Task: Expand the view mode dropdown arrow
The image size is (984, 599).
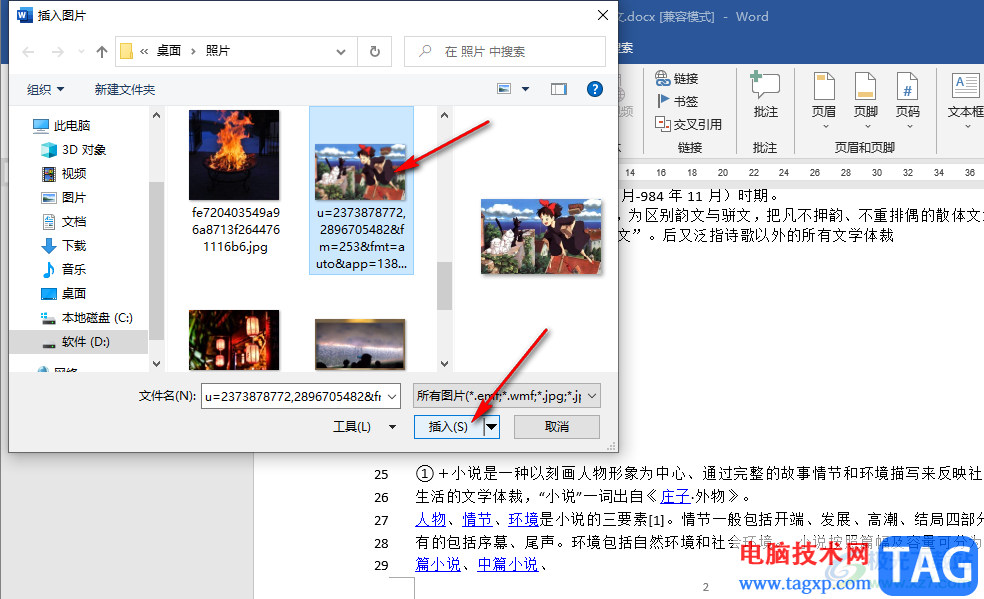Action: pos(525,89)
